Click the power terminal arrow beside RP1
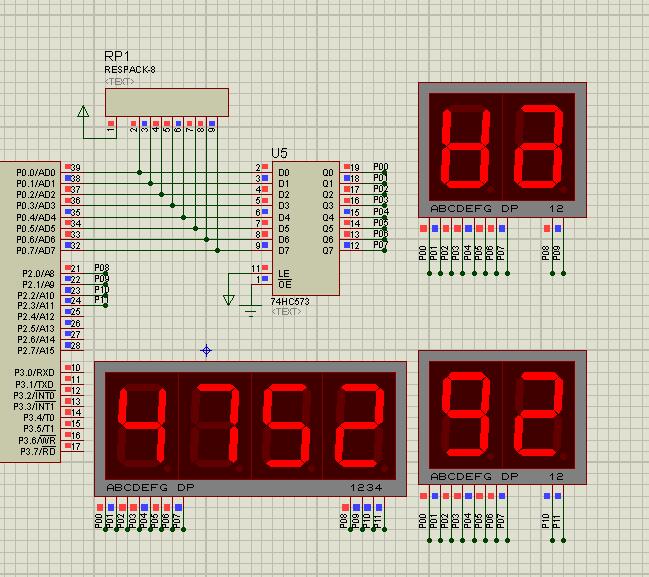Screen dimensions: 649x577 pos(83,111)
